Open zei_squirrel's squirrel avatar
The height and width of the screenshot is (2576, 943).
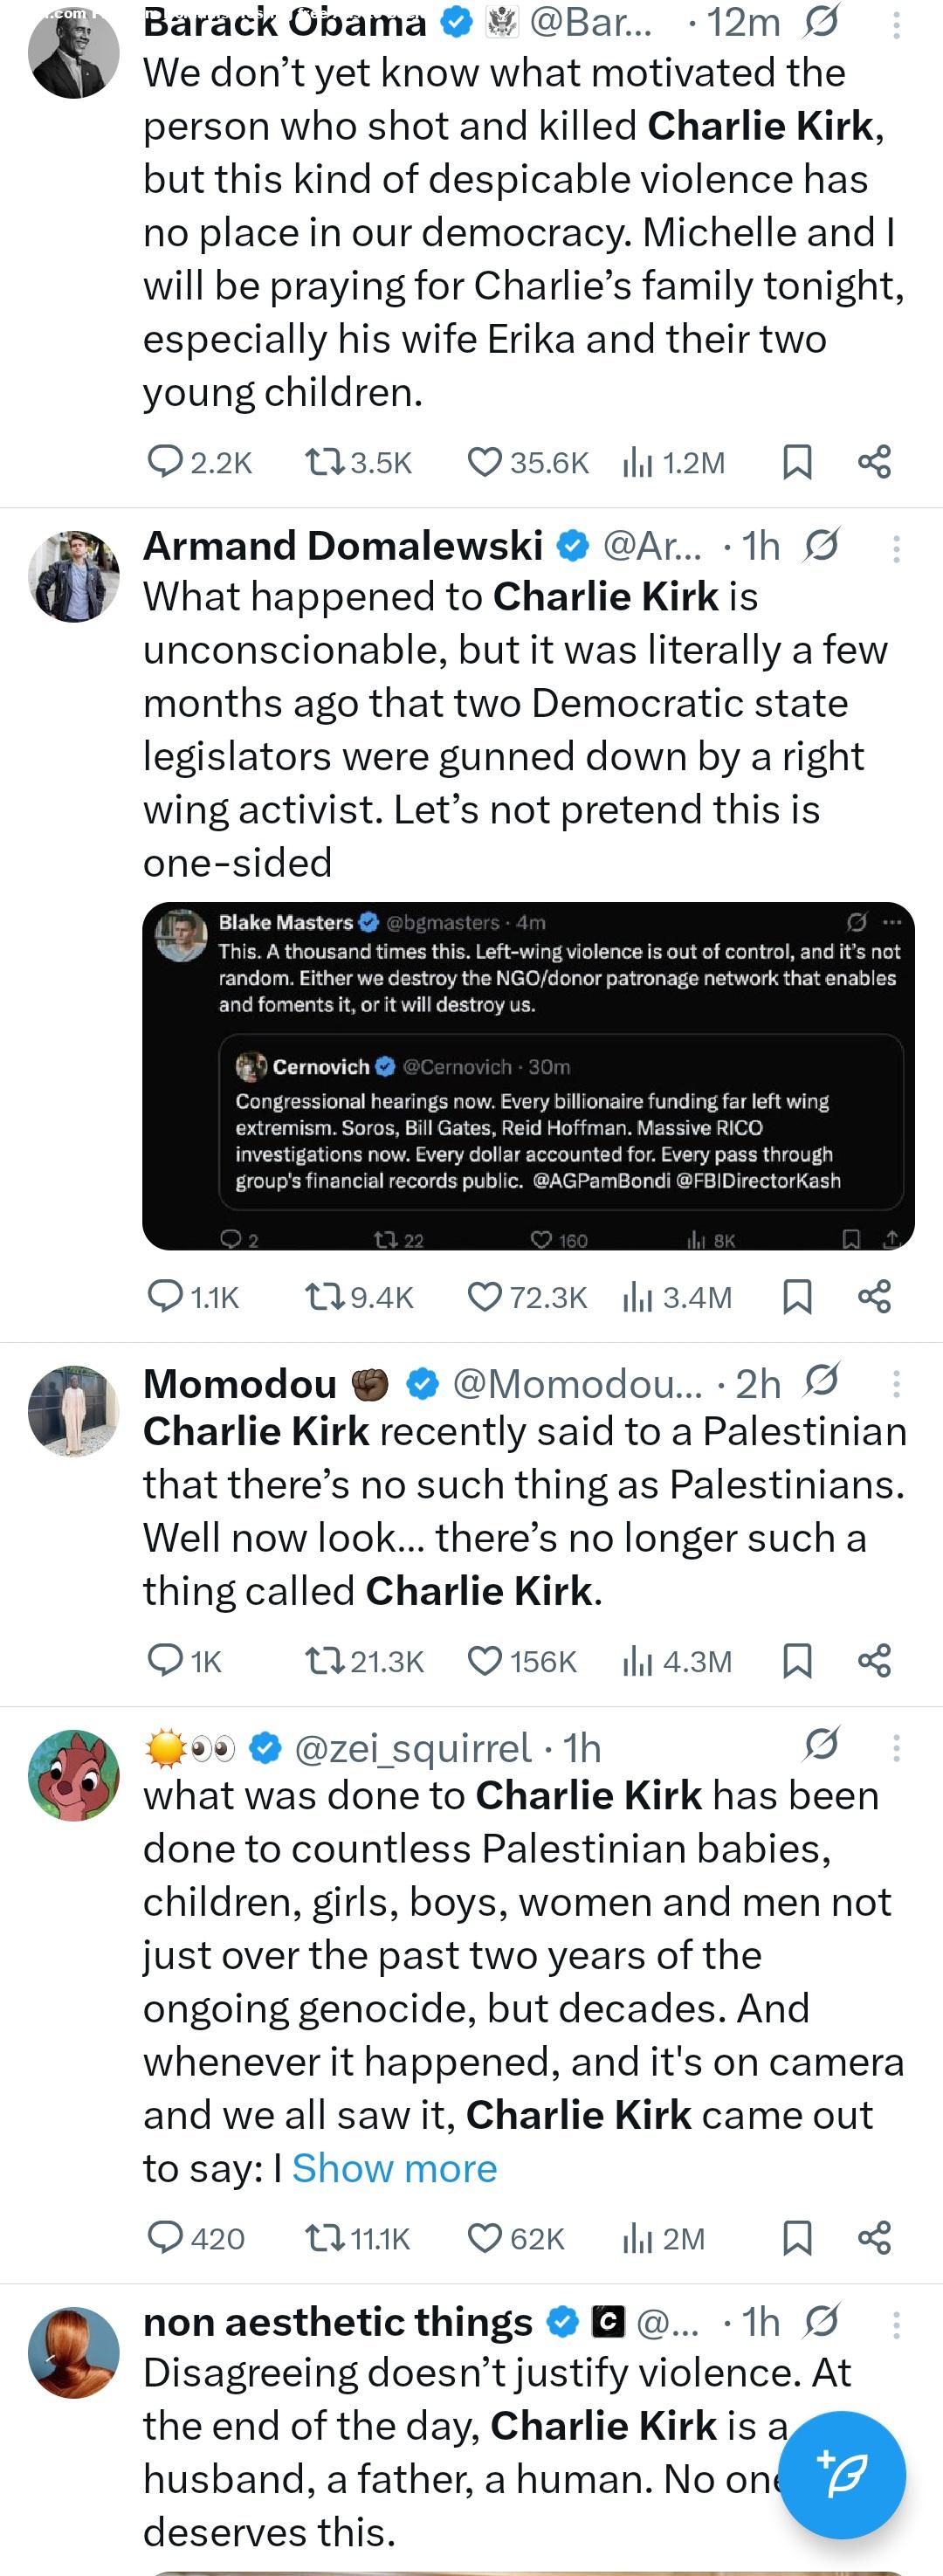tap(73, 1775)
